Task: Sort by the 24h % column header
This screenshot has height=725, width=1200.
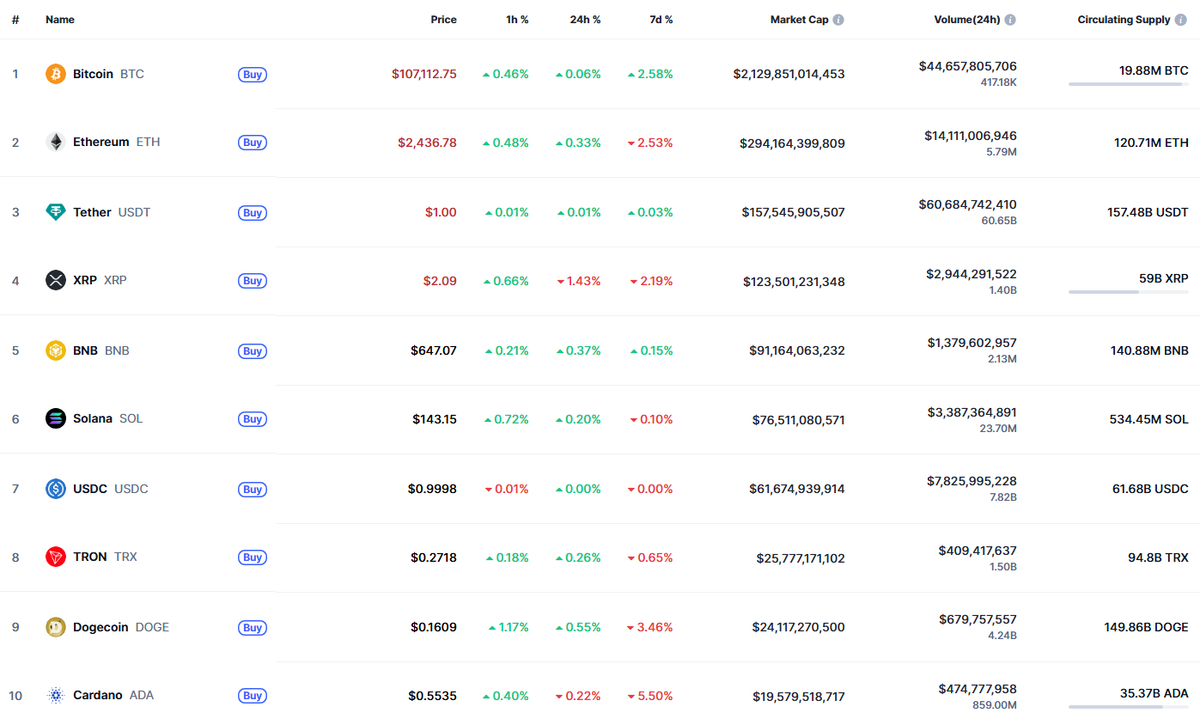Action: [x=585, y=18]
